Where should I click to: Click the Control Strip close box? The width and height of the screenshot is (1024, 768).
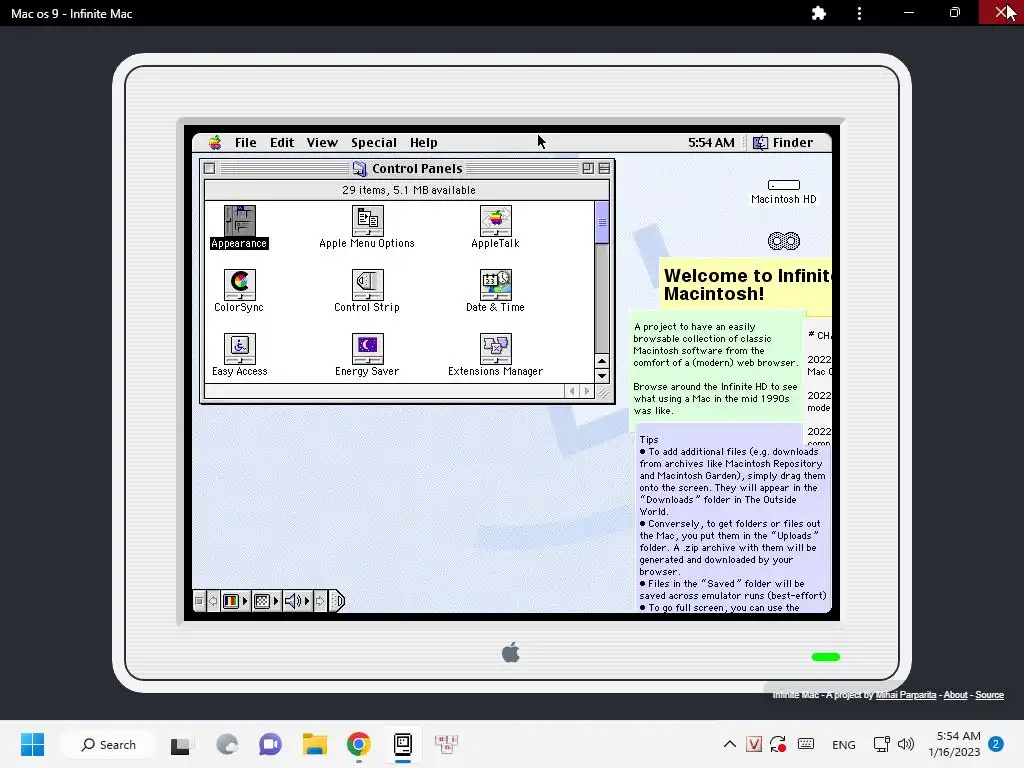[199, 601]
